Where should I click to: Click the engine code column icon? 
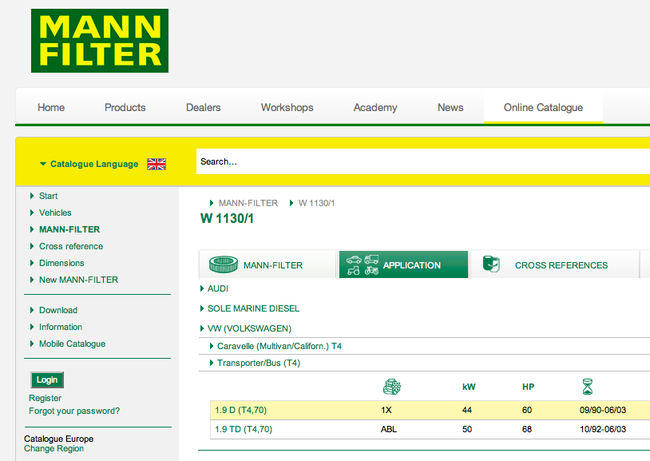click(391, 387)
